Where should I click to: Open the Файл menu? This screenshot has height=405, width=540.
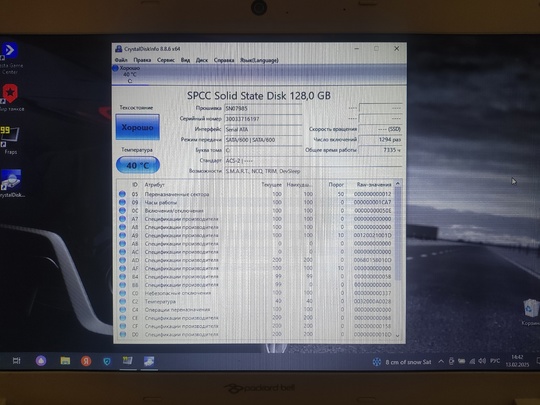(121, 60)
